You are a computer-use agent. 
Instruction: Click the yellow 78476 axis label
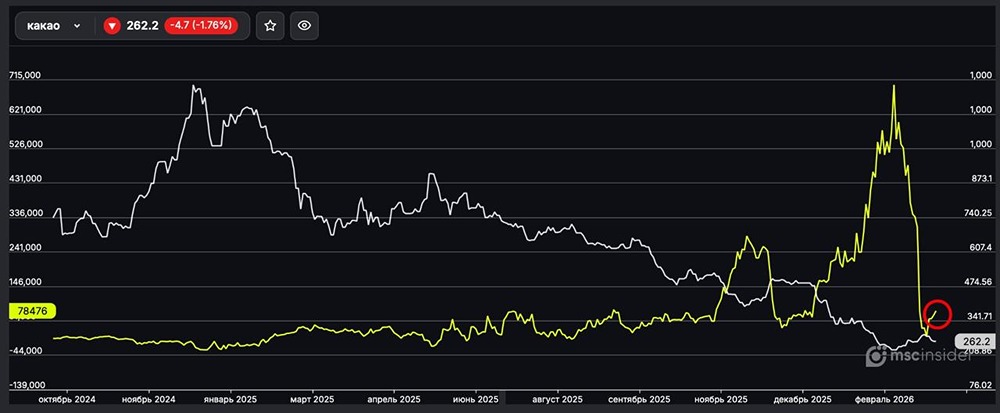[x=31, y=311]
